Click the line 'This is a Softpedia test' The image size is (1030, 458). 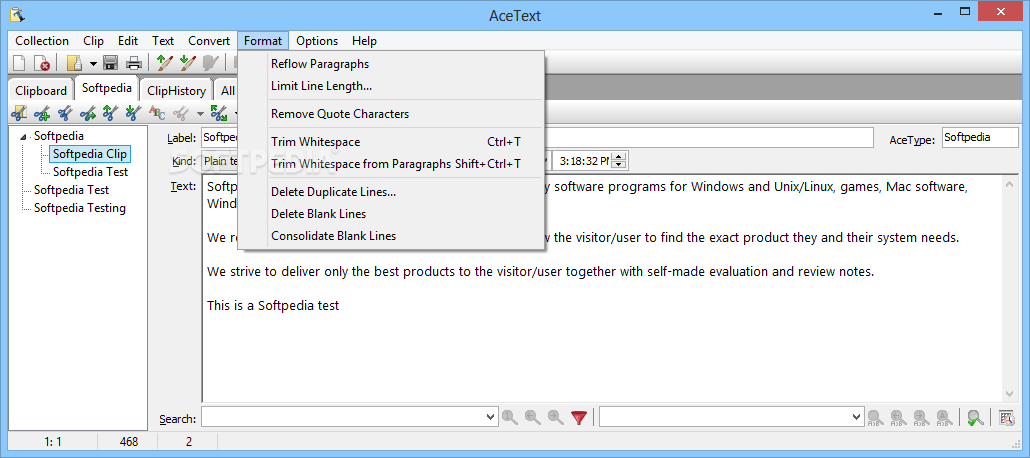tap(273, 305)
